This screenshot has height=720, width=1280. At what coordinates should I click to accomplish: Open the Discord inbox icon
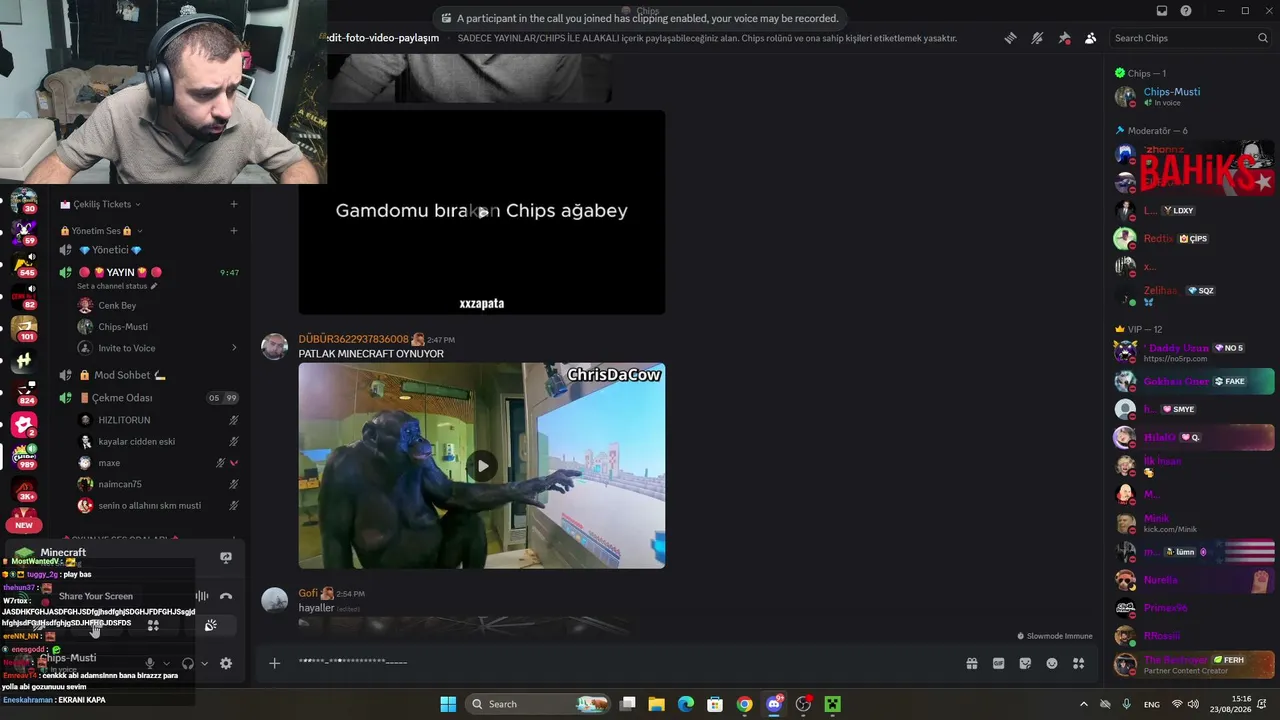click(1162, 11)
